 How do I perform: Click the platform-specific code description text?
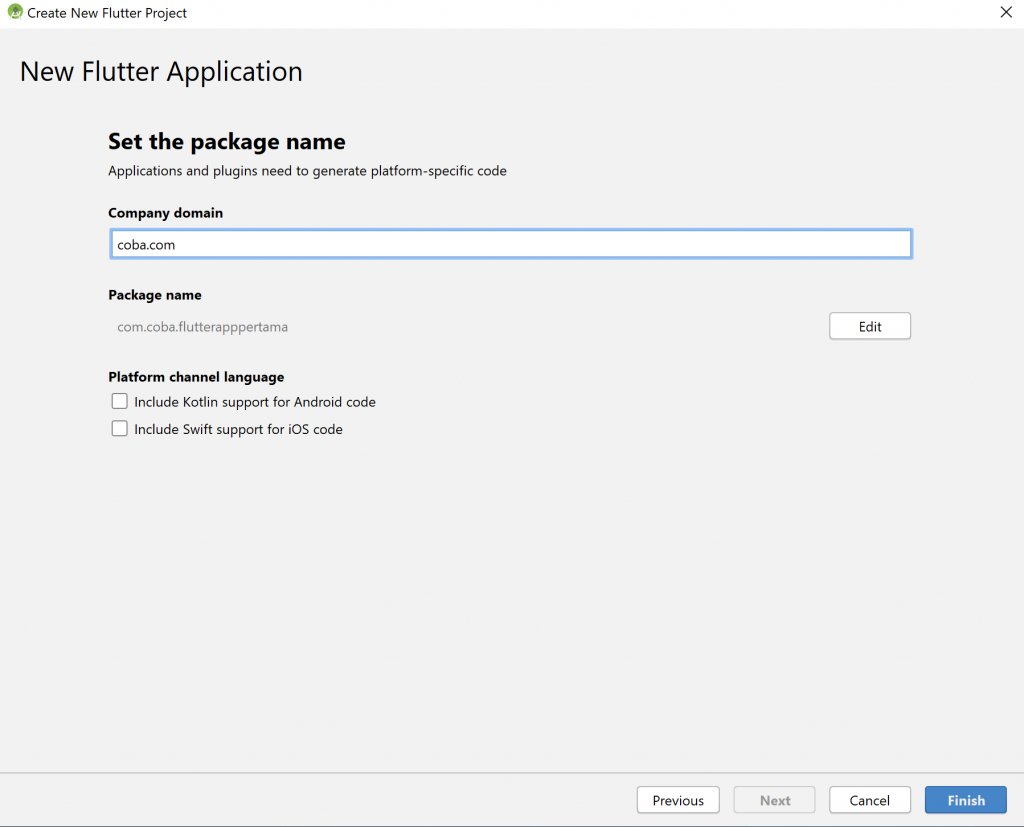(307, 171)
